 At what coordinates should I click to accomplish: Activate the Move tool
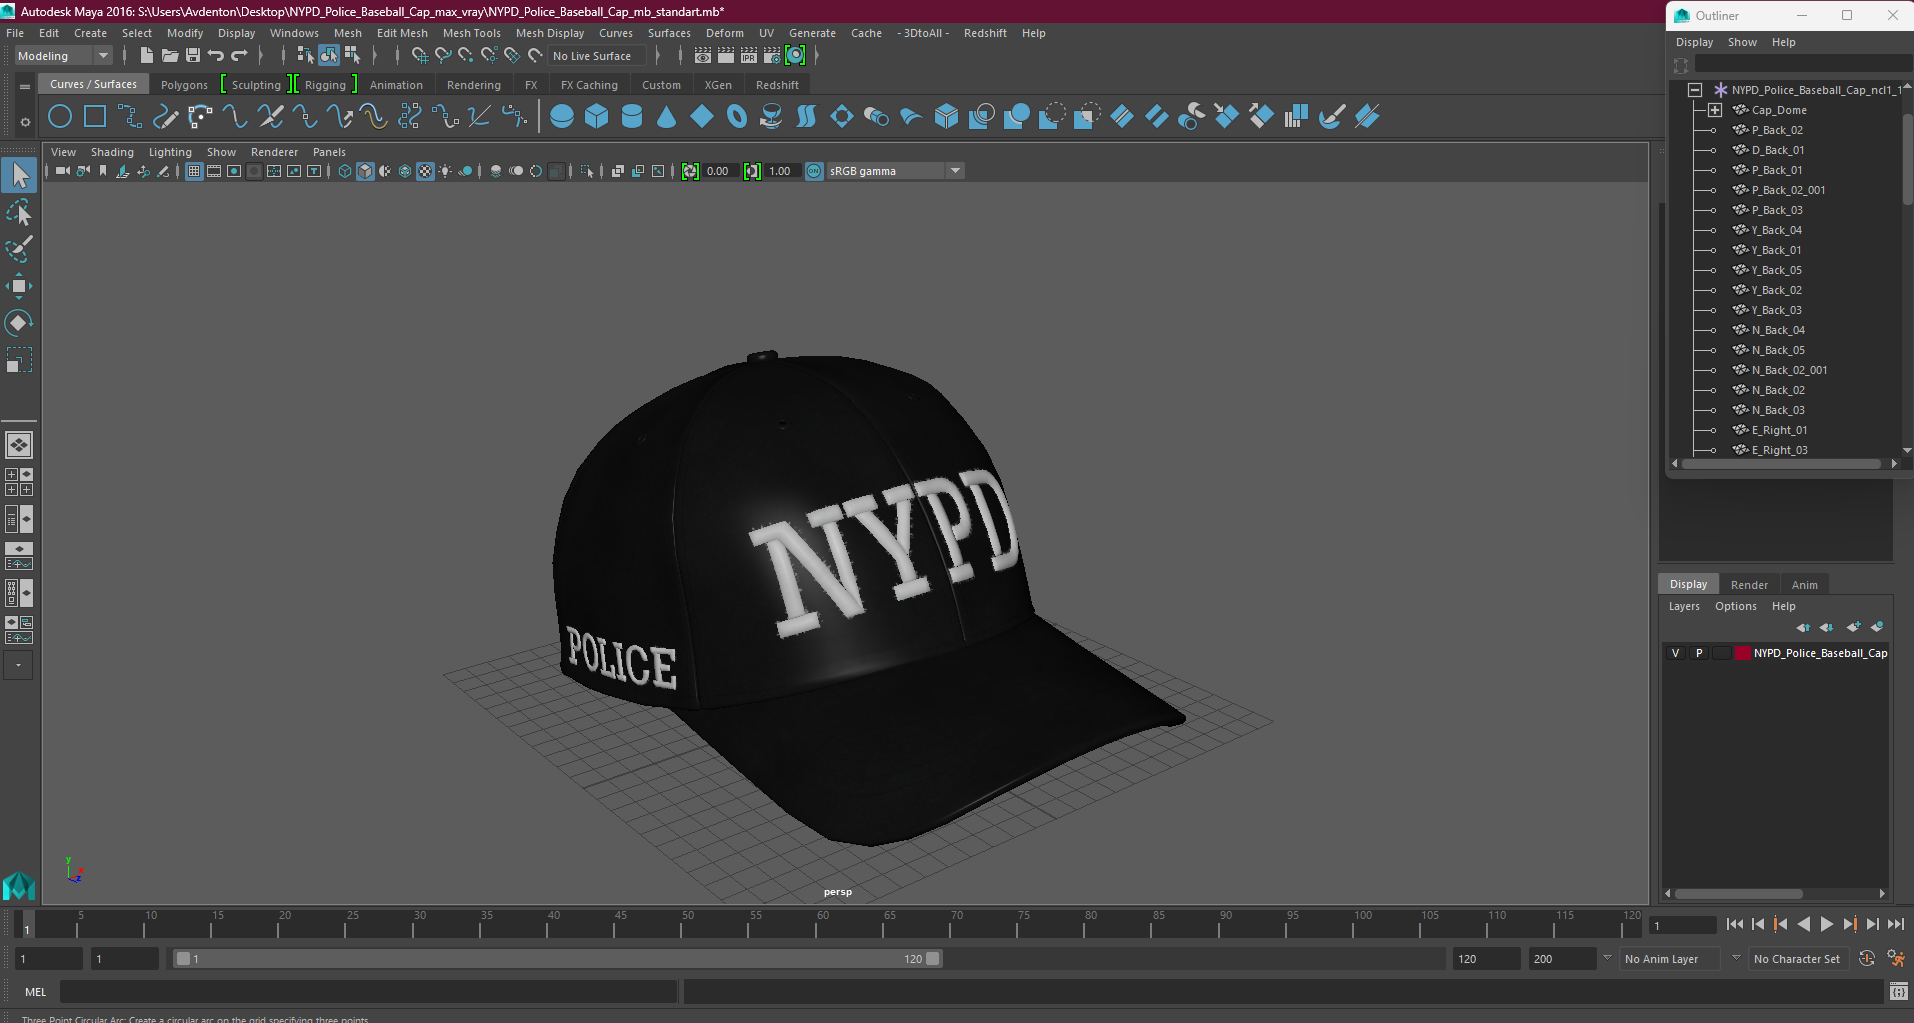tap(19, 286)
